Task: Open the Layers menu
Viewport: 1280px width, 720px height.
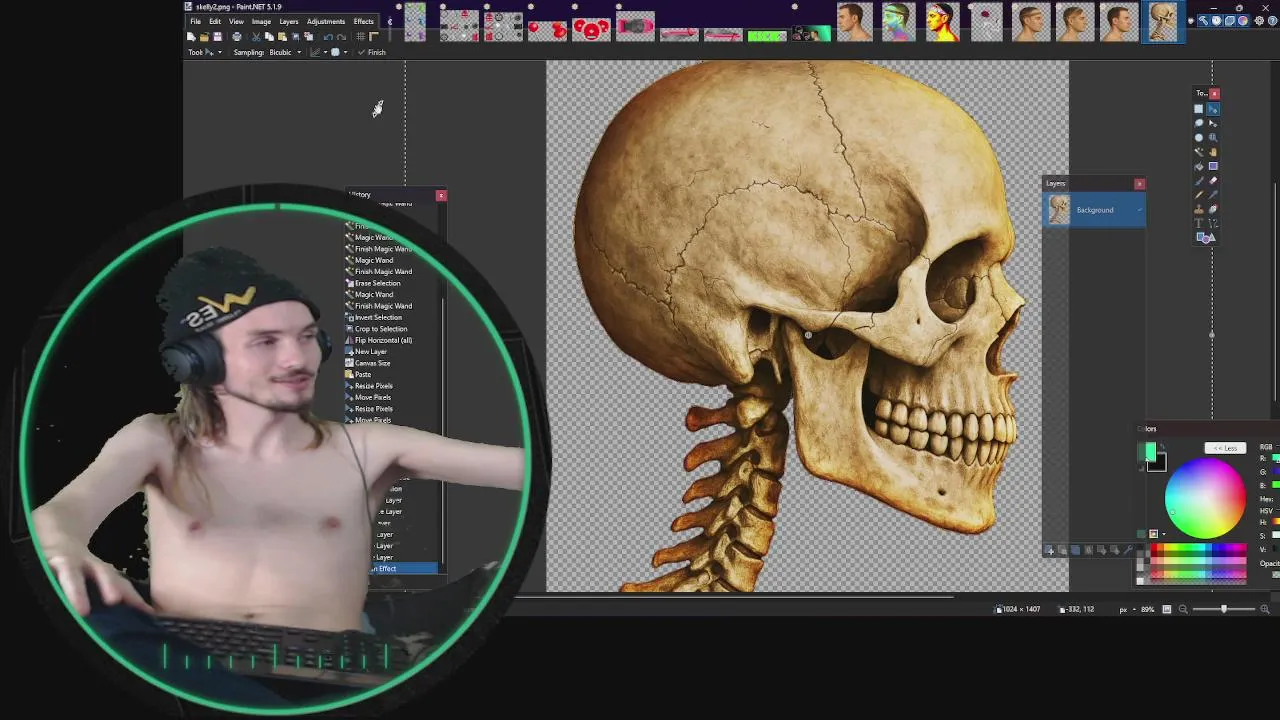Action: pos(289,21)
